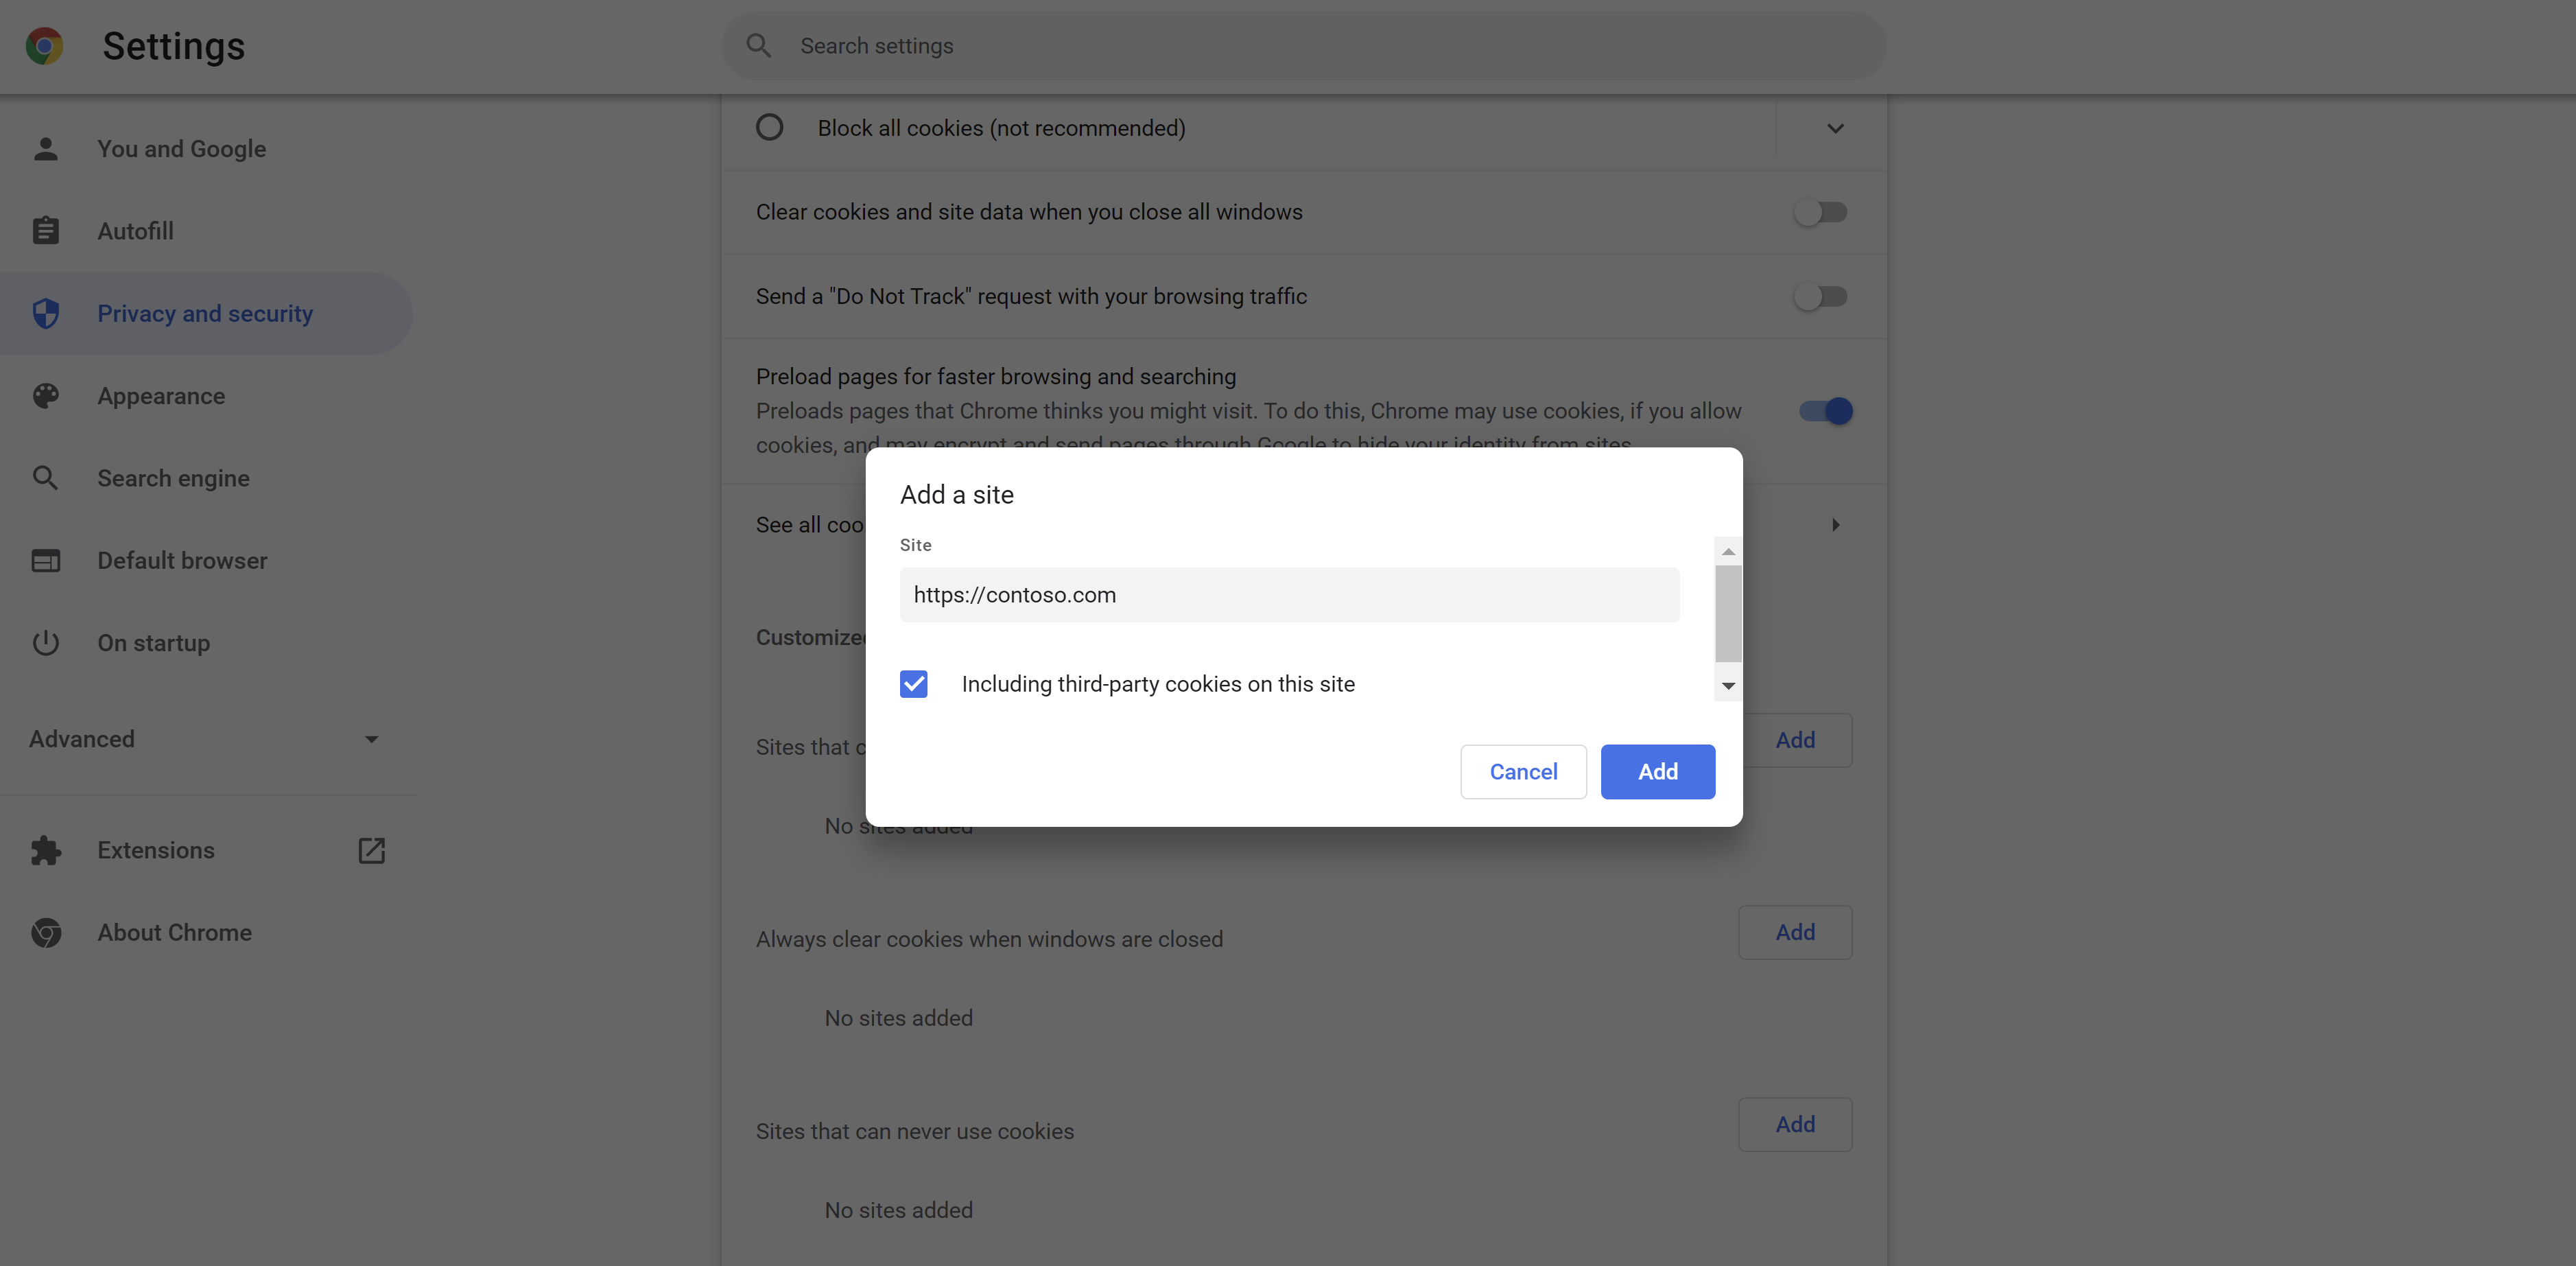2576x1266 pixels.
Task: Click the Autofill clipboard icon
Action: (45, 231)
